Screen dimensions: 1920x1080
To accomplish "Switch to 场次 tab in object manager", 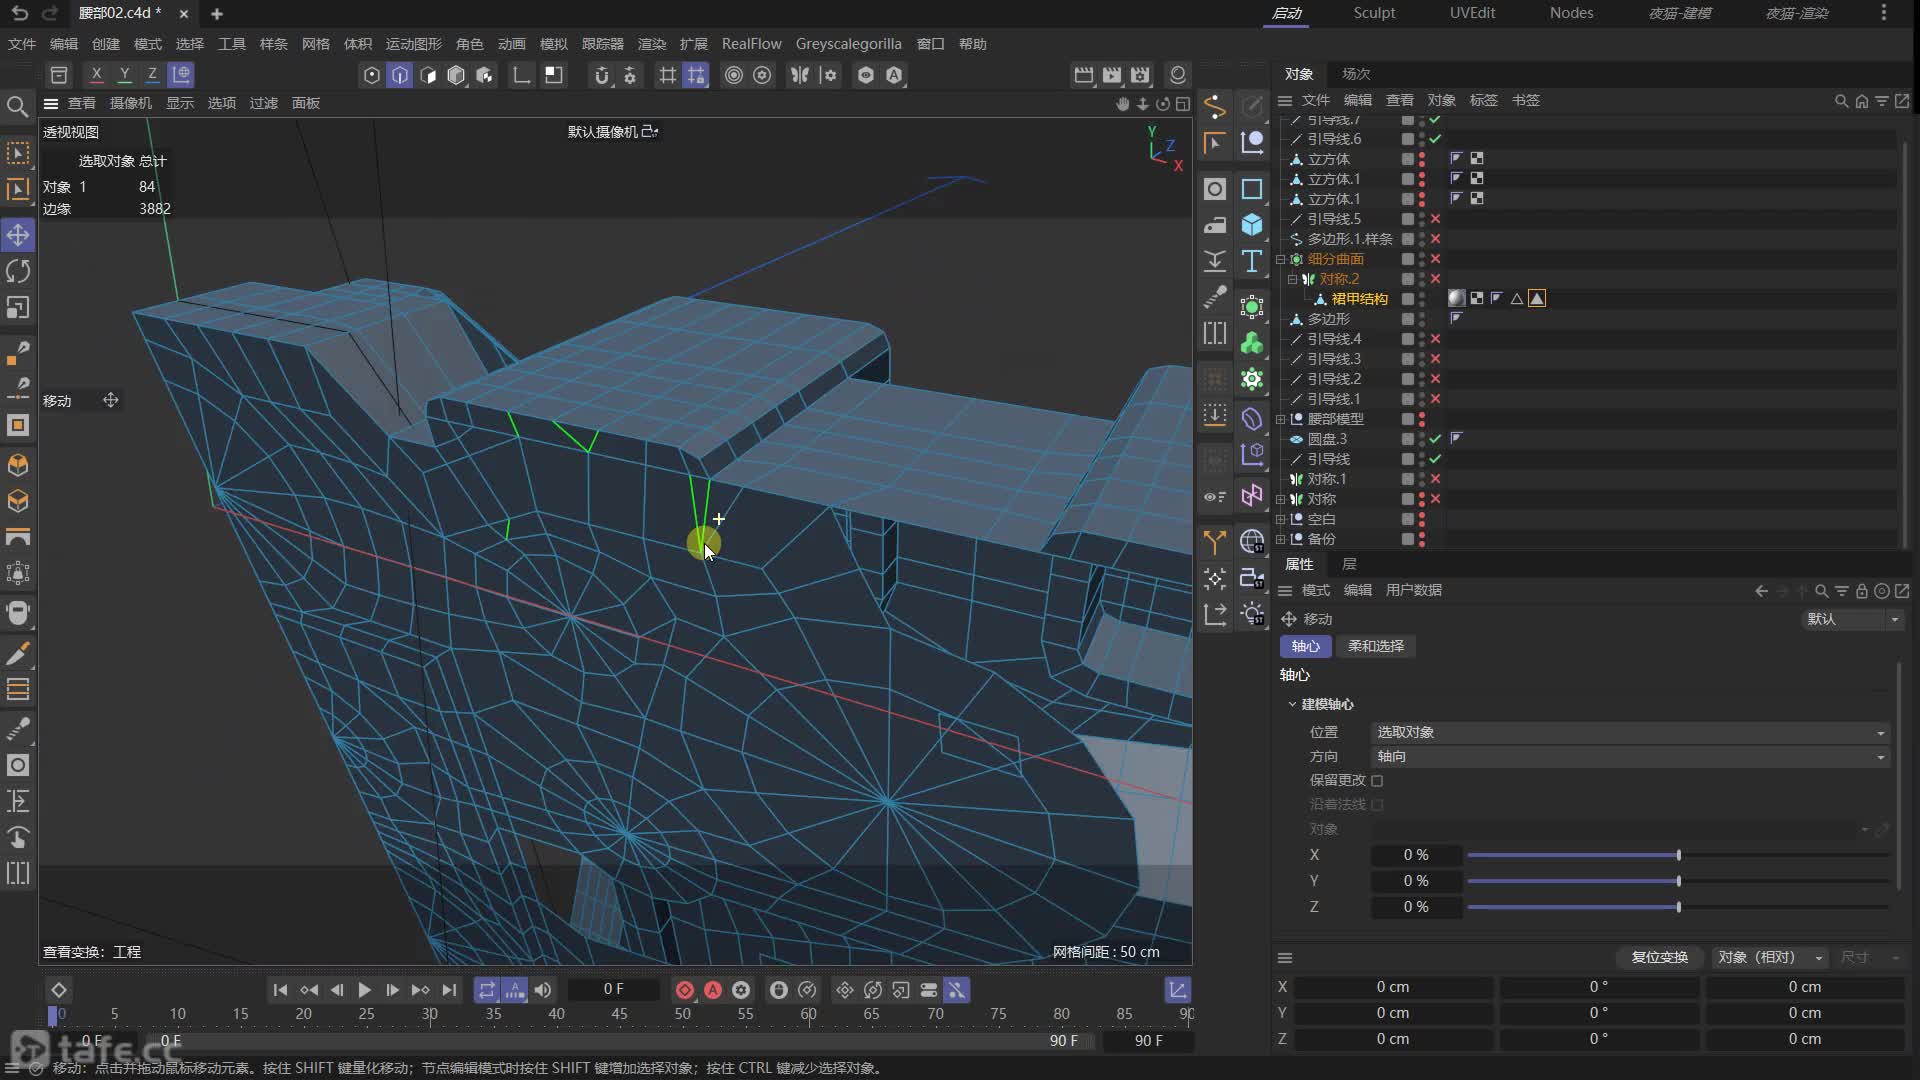I will pyautogui.click(x=1356, y=74).
